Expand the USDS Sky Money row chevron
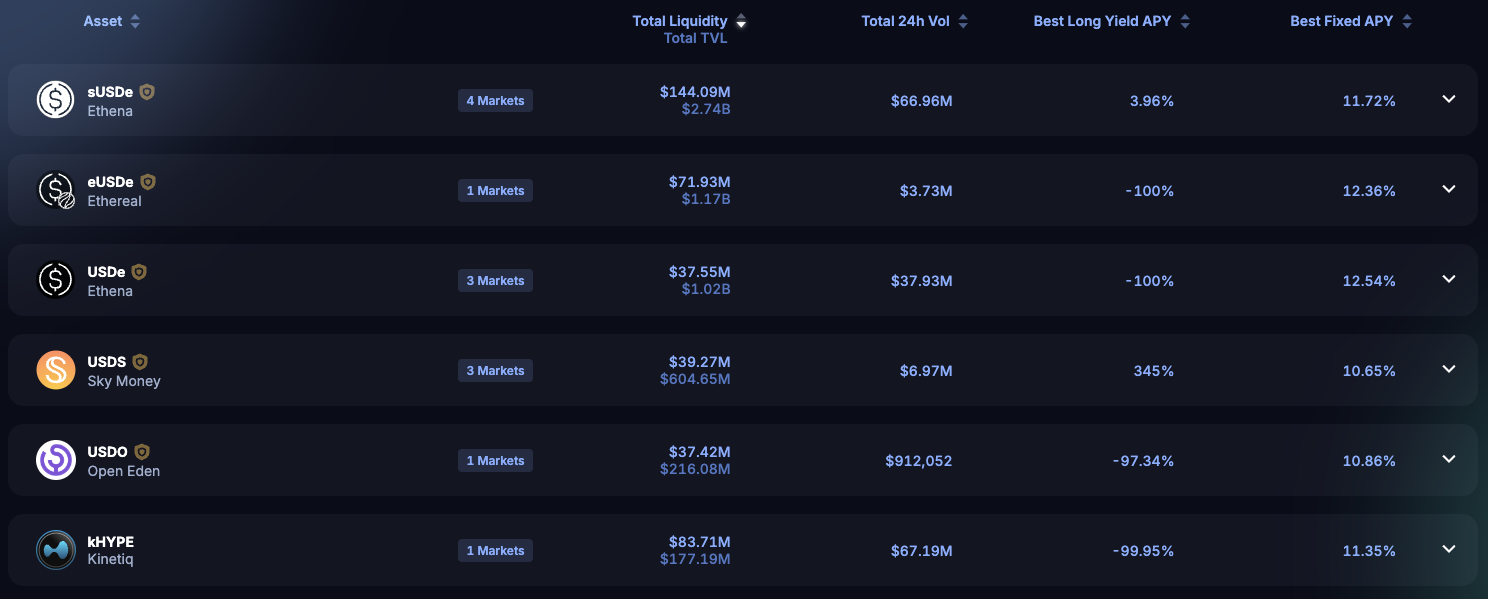1488x599 pixels. pos(1449,369)
